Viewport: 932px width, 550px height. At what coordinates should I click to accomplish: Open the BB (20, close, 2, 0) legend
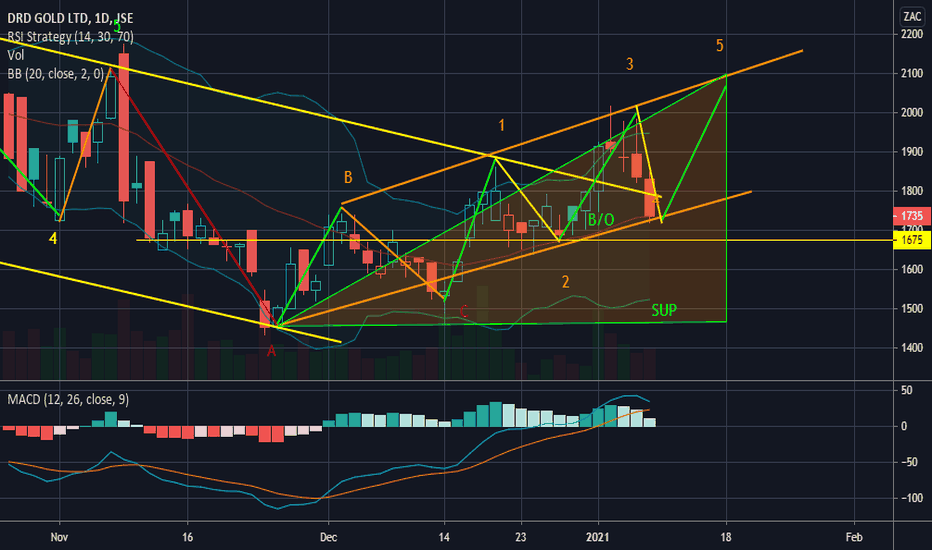pyautogui.click(x=55, y=74)
